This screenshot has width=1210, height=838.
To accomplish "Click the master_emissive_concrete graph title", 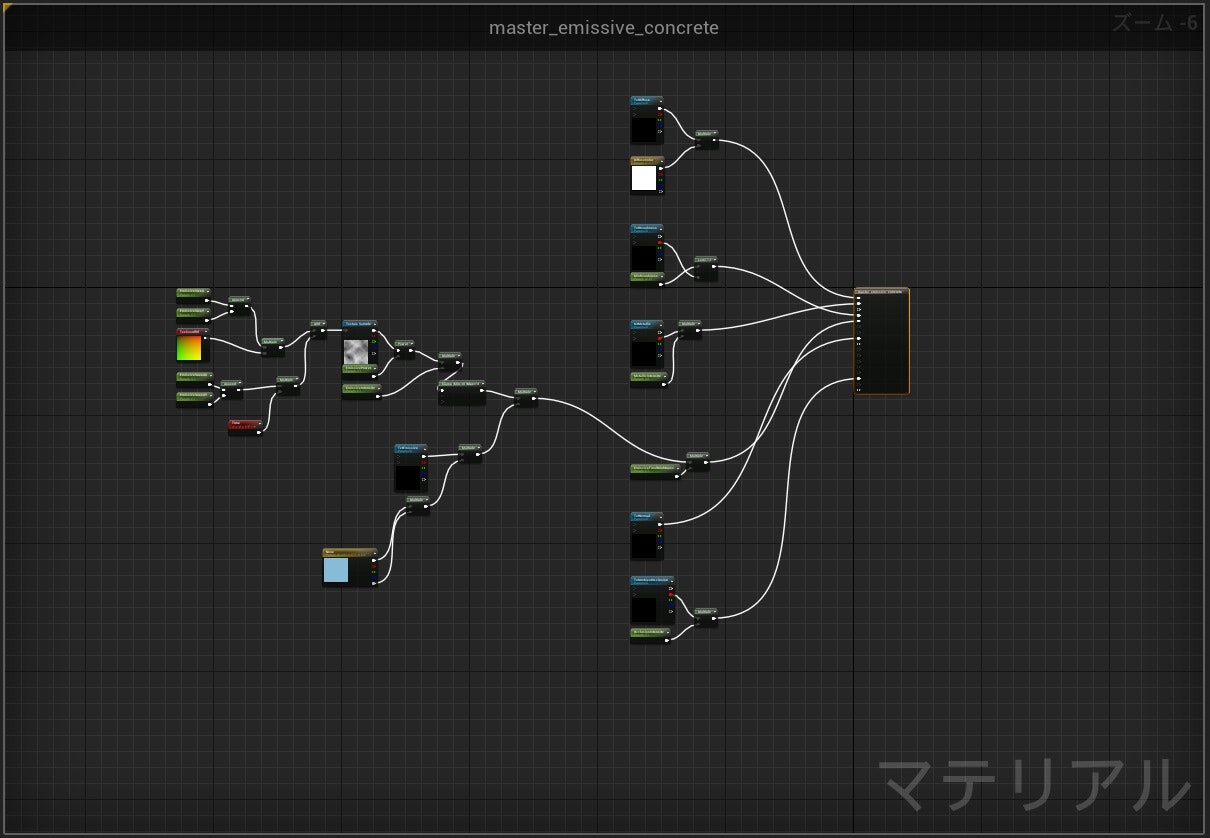I will (x=604, y=28).
